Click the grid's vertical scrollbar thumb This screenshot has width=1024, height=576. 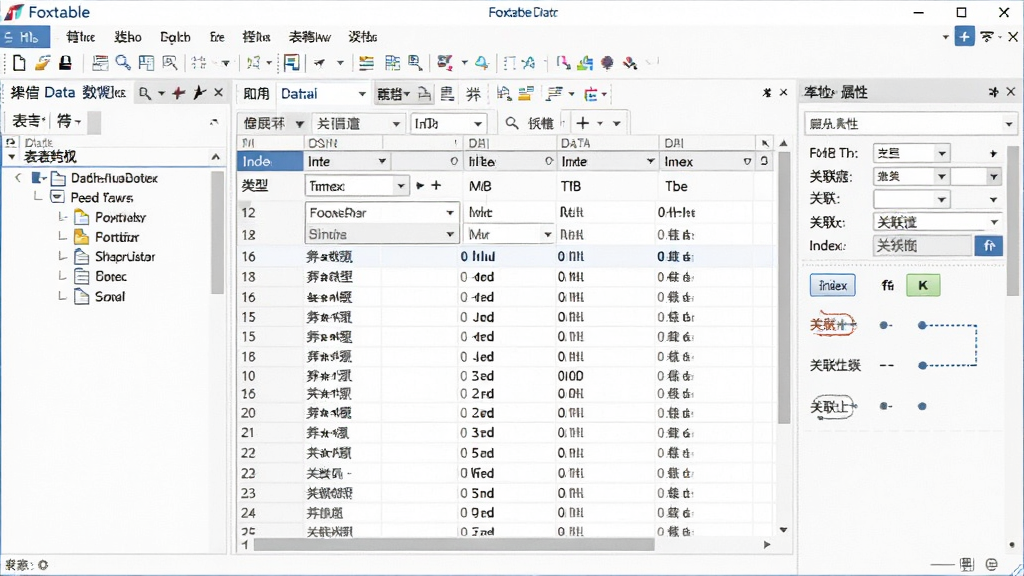(x=784, y=286)
